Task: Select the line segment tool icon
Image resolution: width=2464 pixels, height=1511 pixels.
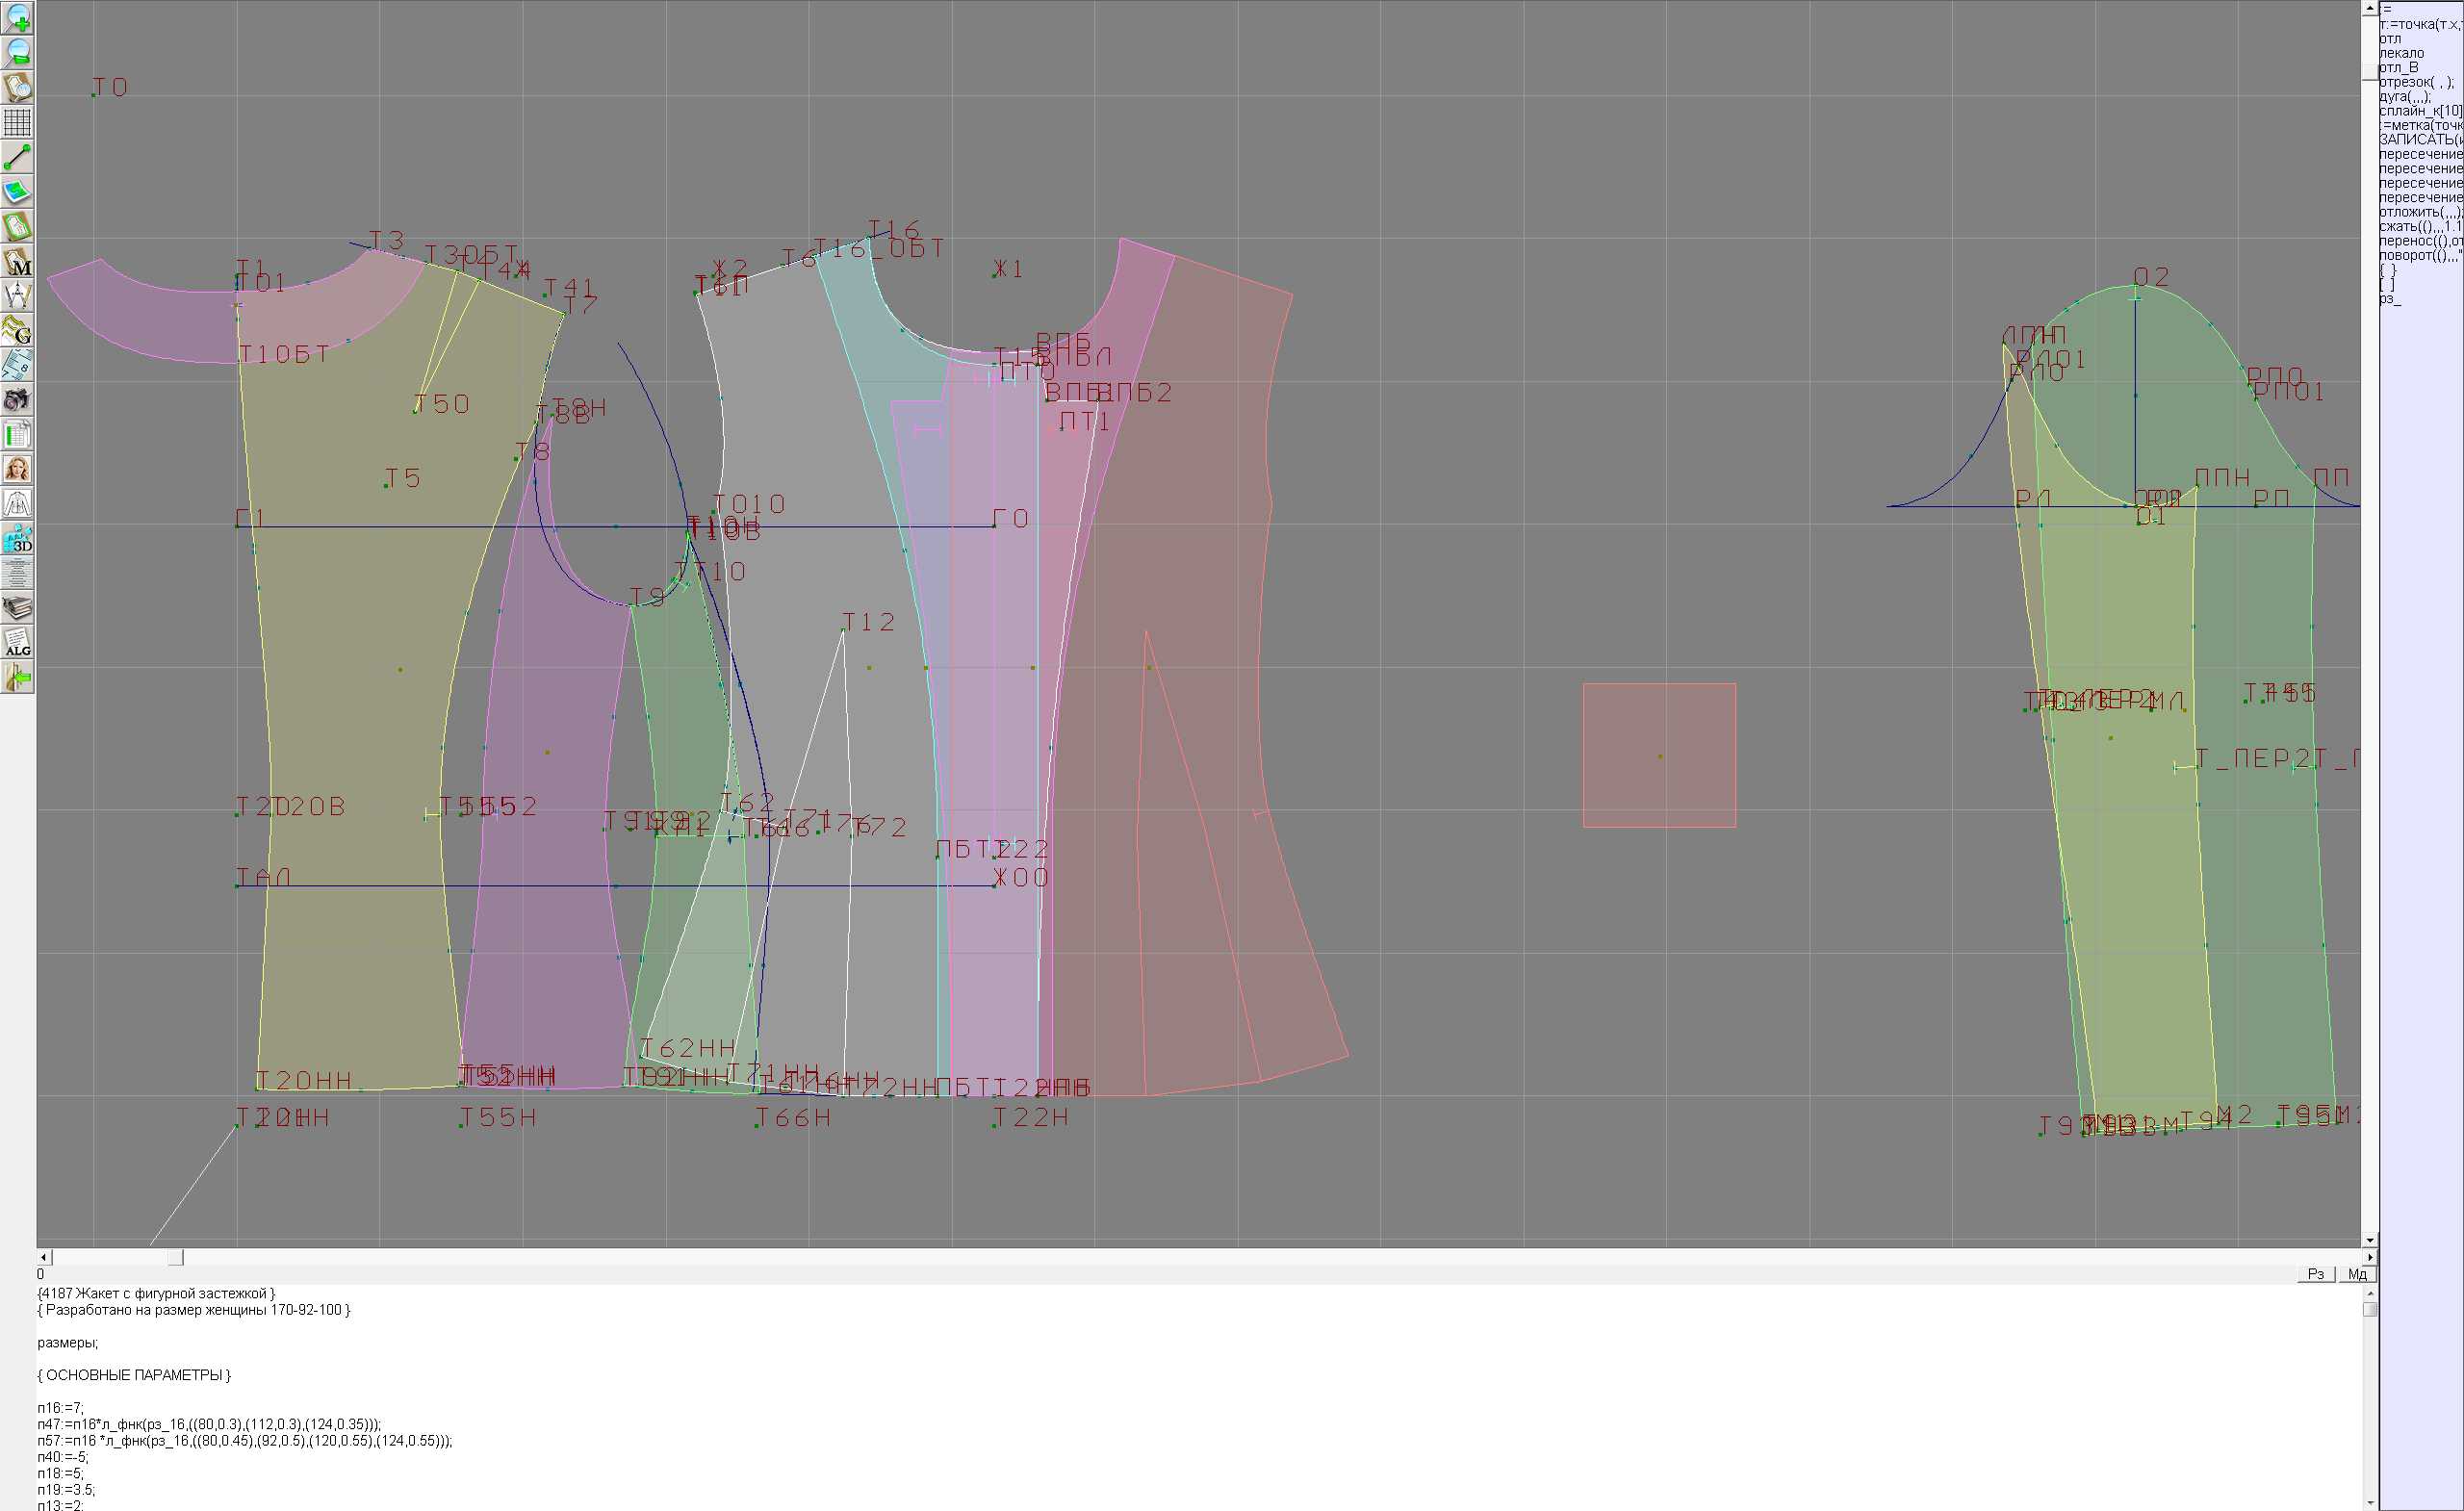Action: [18, 157]
